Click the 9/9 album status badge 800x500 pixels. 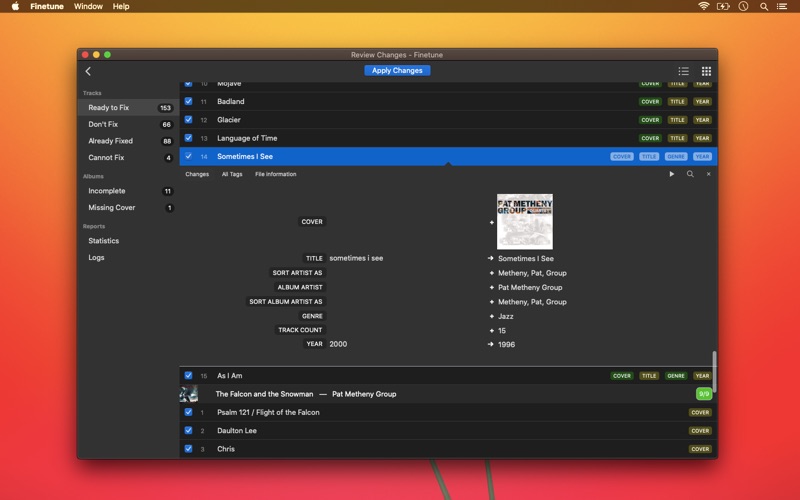pos(704,394)
